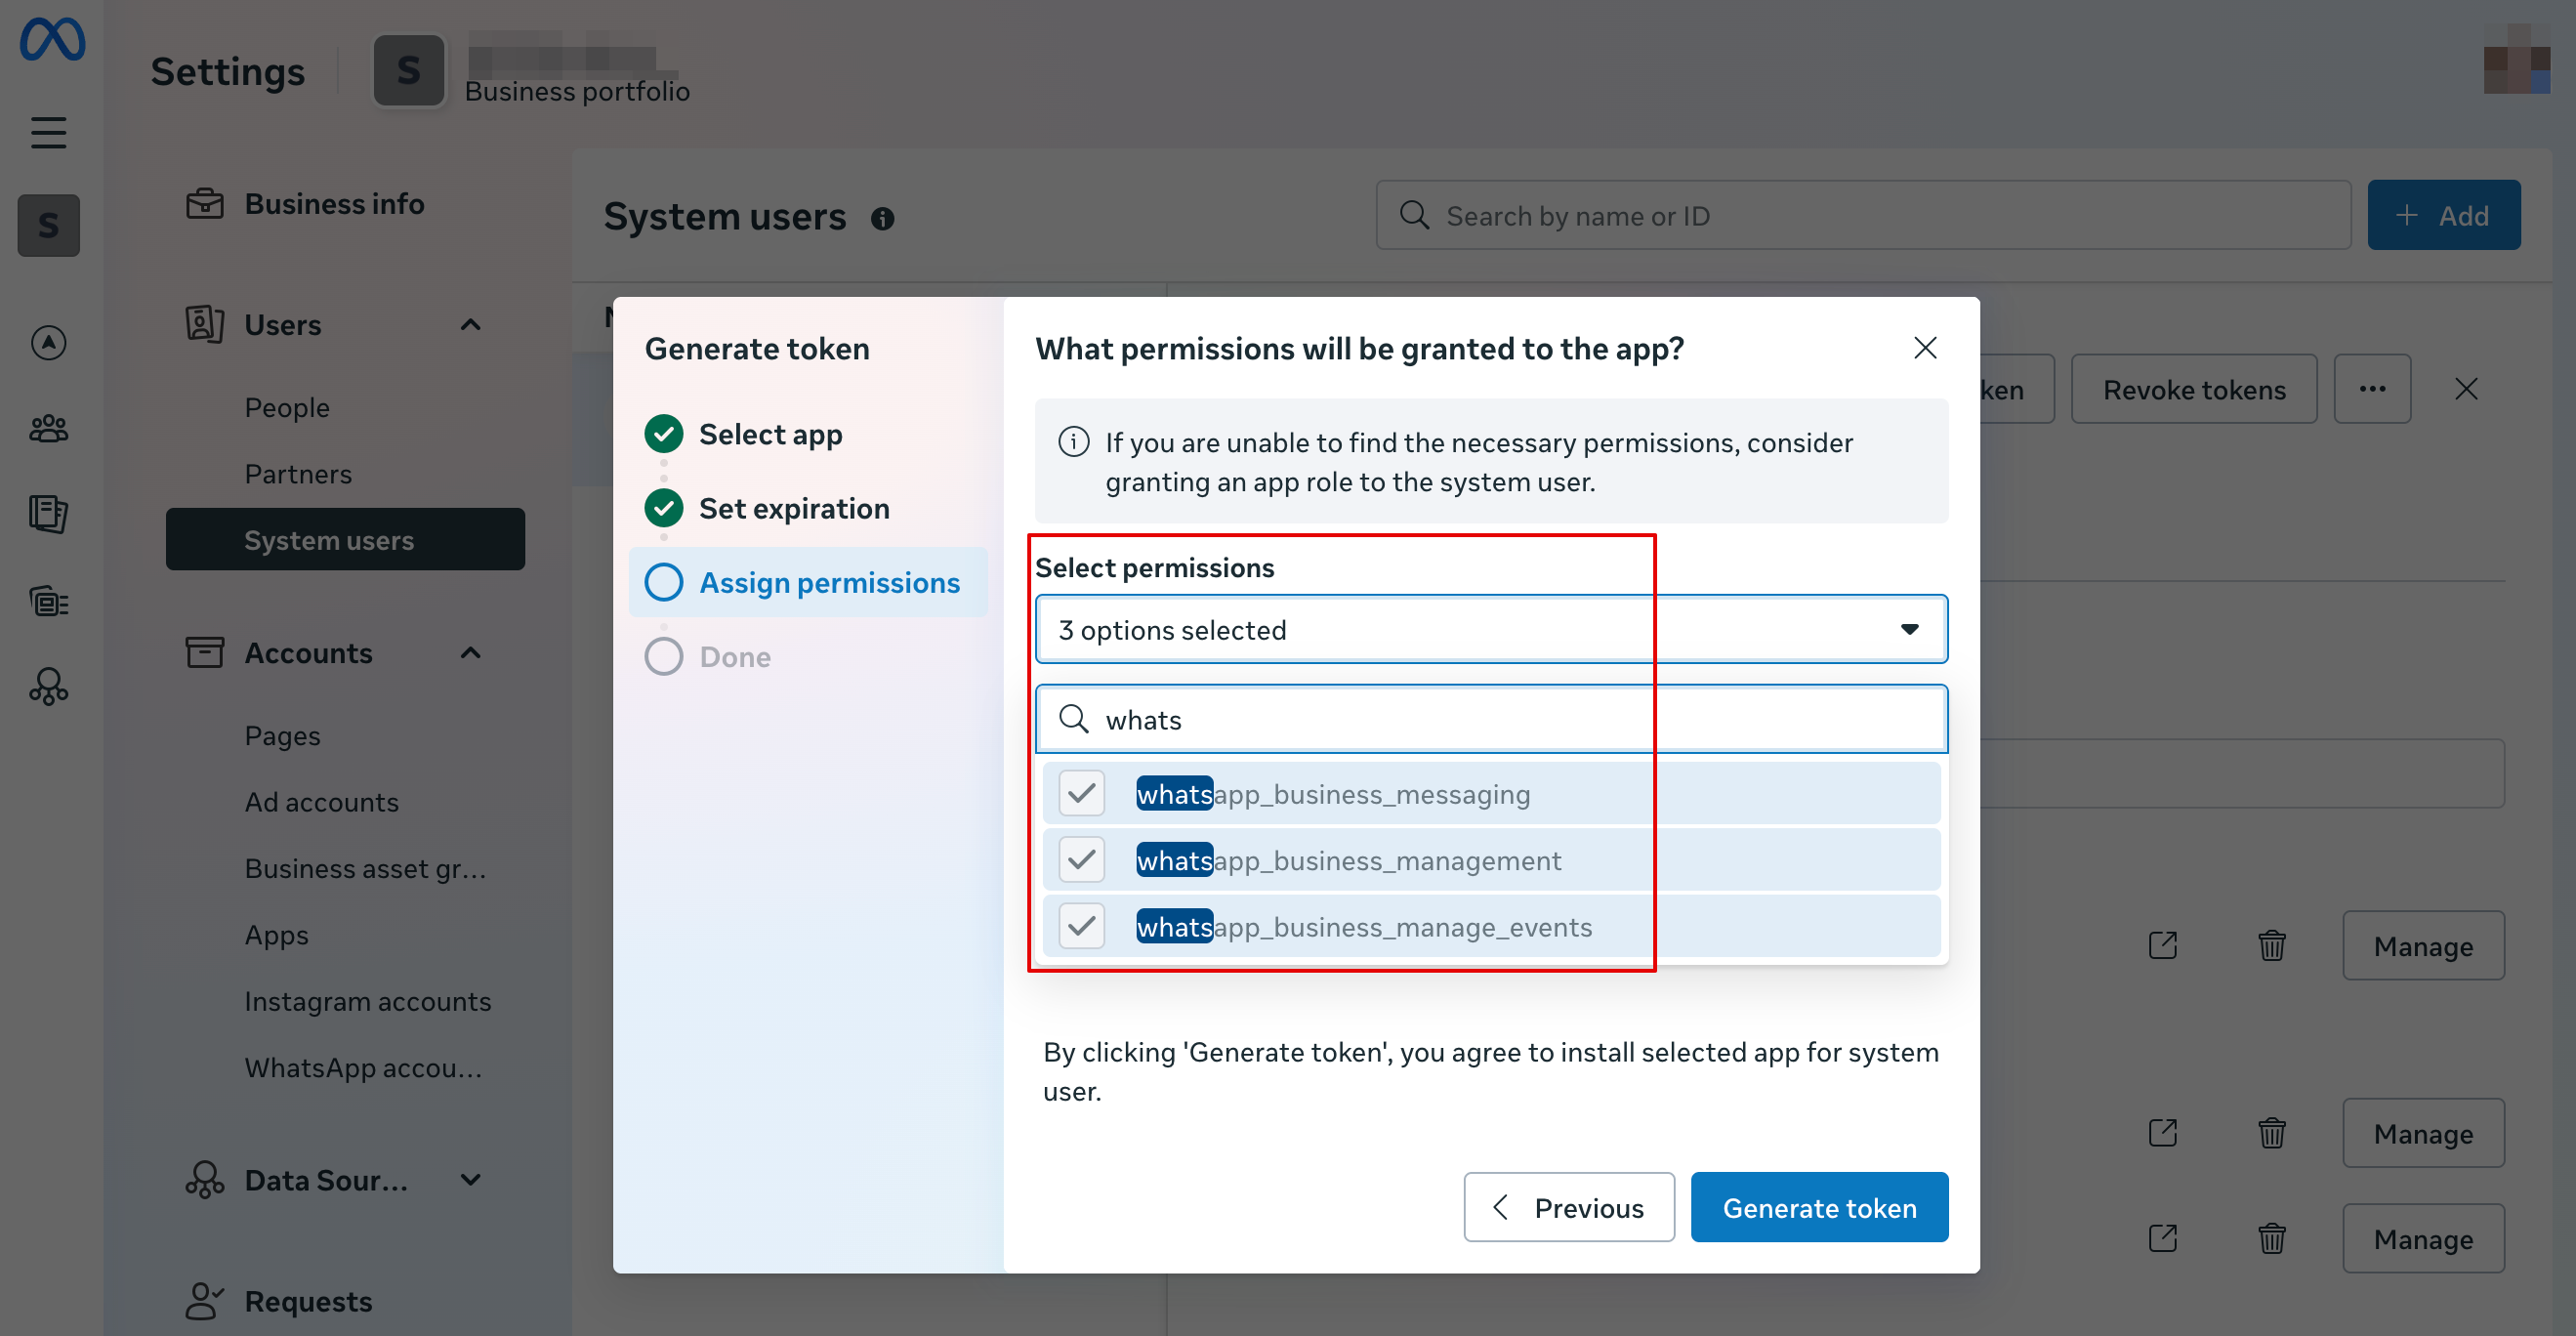Uncheck whatsapp_business_management permission
This screenshot has width=2576, height=1336.
click(1081, 860)
